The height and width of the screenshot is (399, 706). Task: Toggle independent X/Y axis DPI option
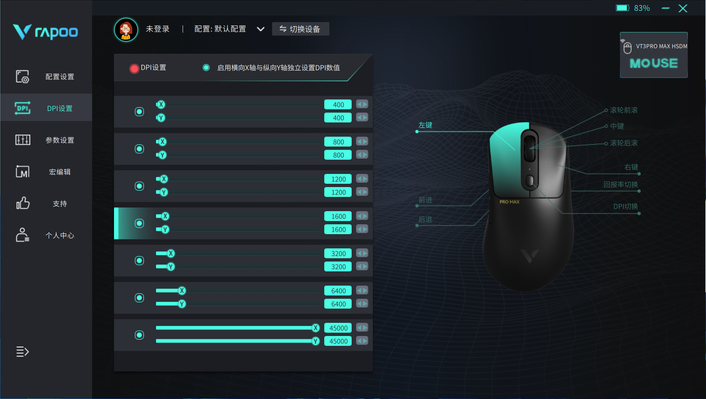[x=206, y=68]
